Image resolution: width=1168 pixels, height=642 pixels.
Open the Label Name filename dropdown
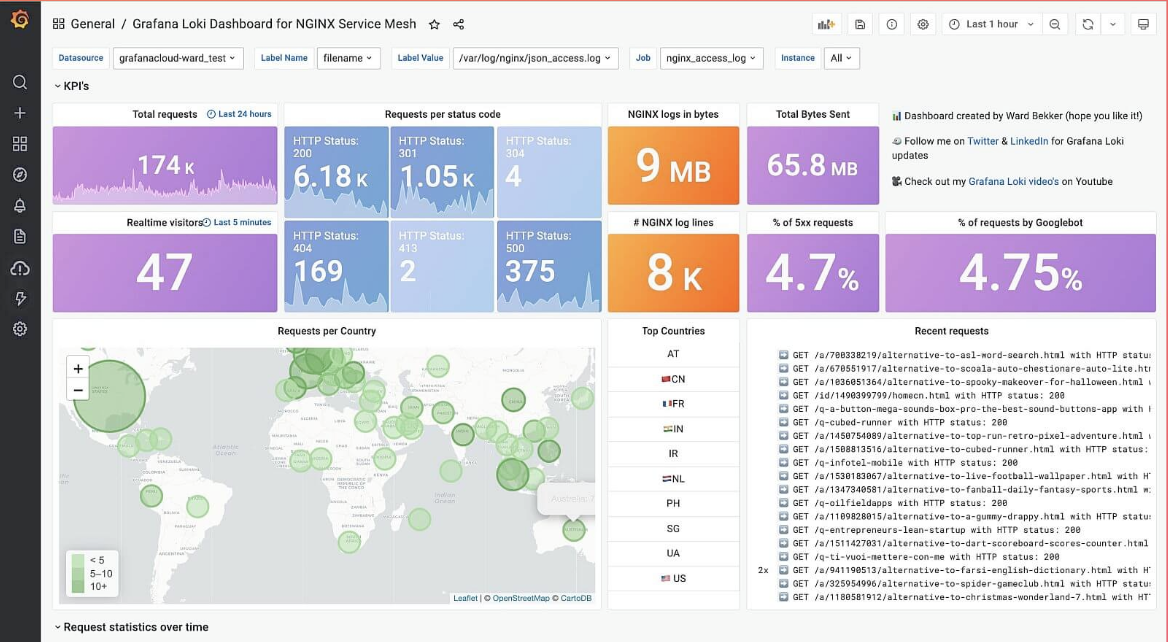(x=349, y=58)
